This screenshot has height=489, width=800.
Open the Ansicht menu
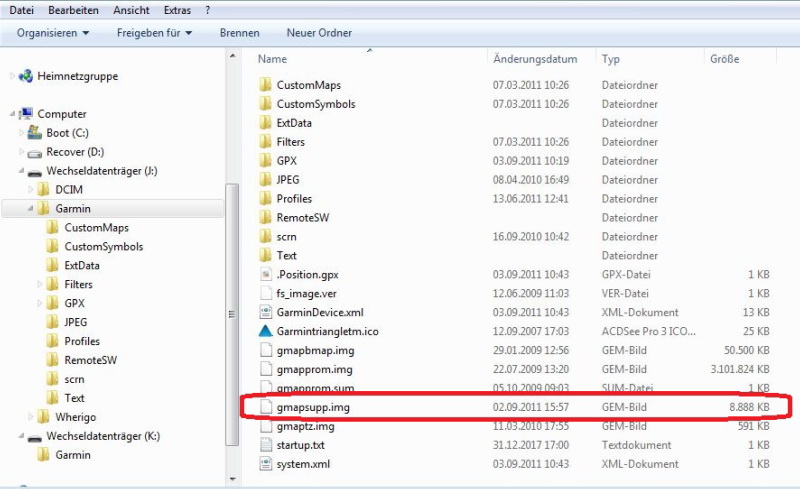click(132, 10)
